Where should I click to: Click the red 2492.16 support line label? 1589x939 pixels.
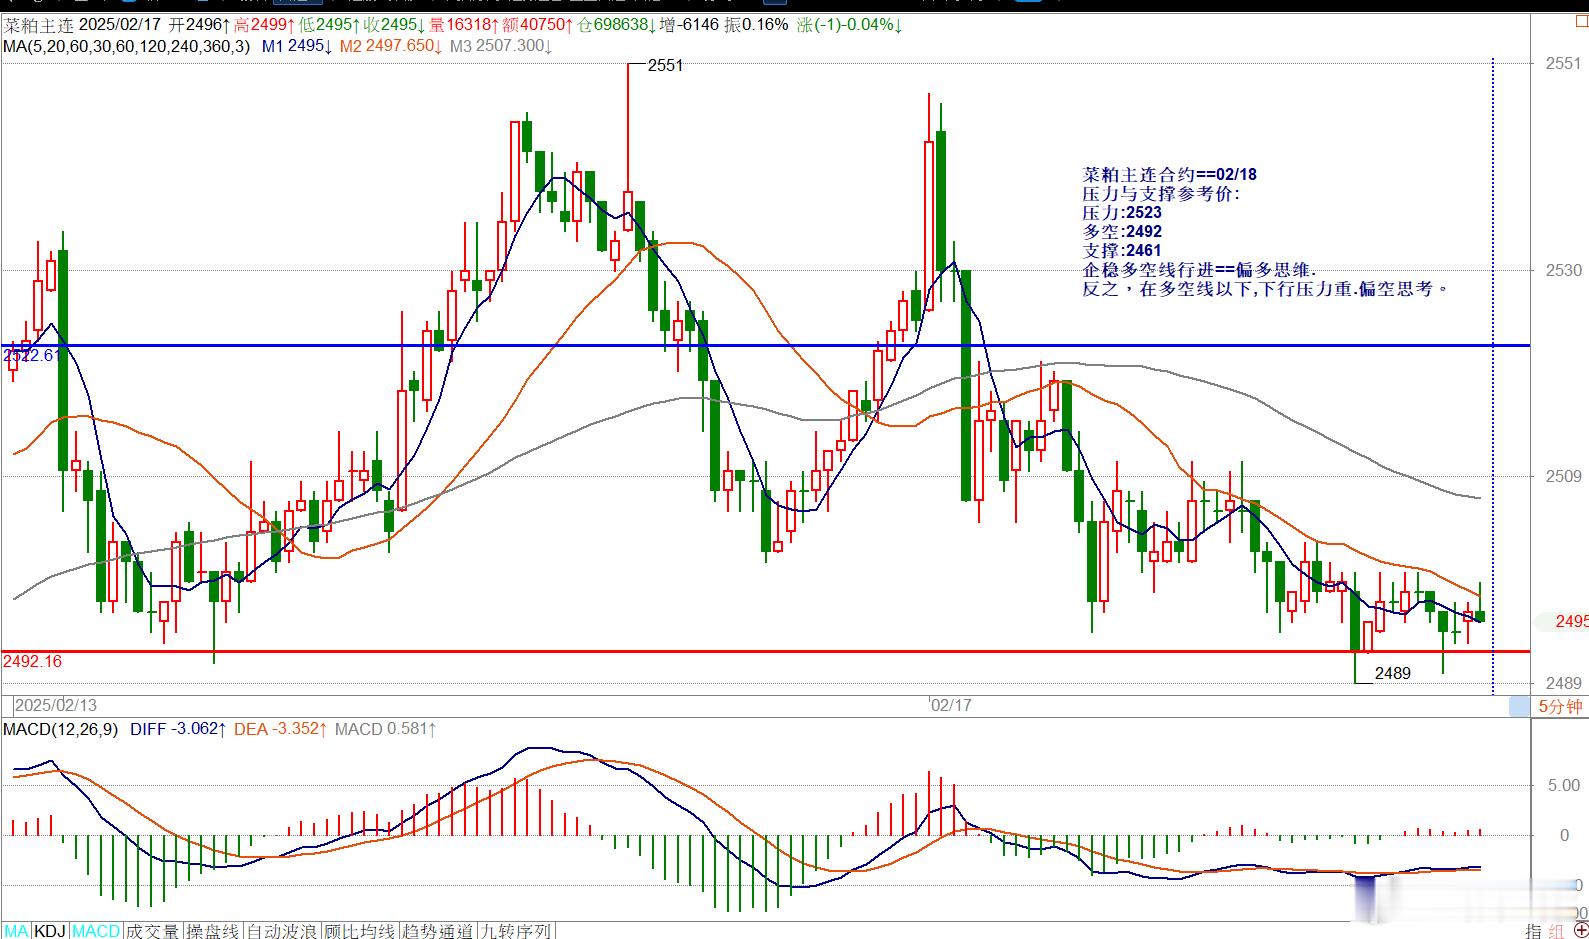[32, 661]
